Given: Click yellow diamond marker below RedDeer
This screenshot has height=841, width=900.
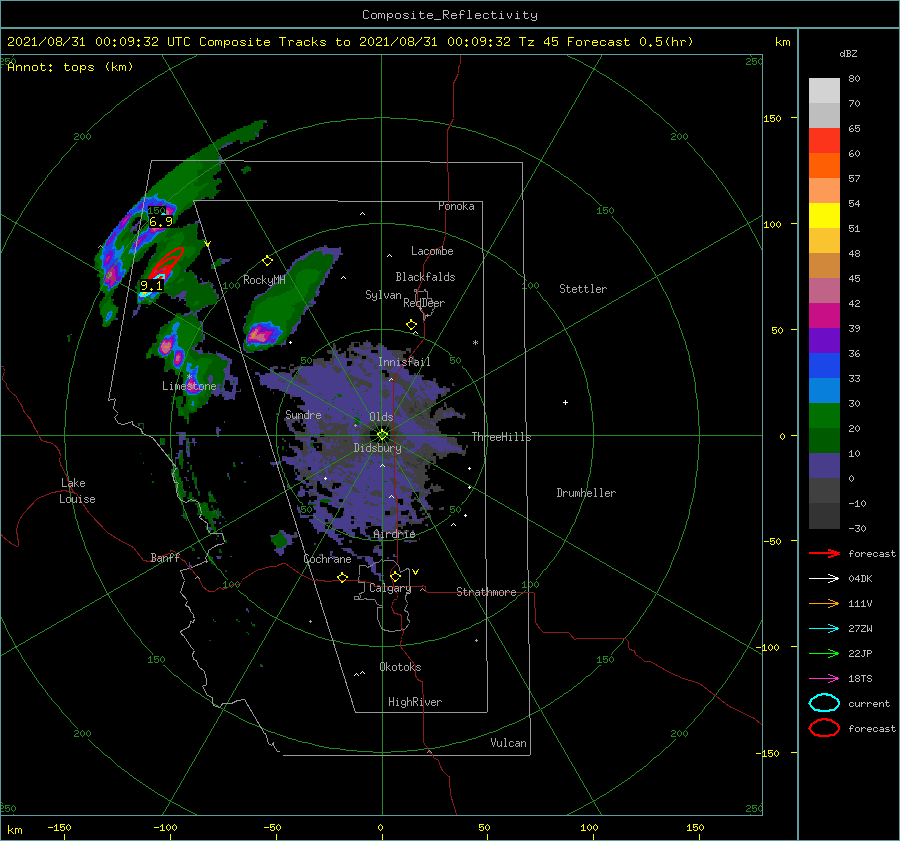Looking at the screenshot, I should [412, 325].
